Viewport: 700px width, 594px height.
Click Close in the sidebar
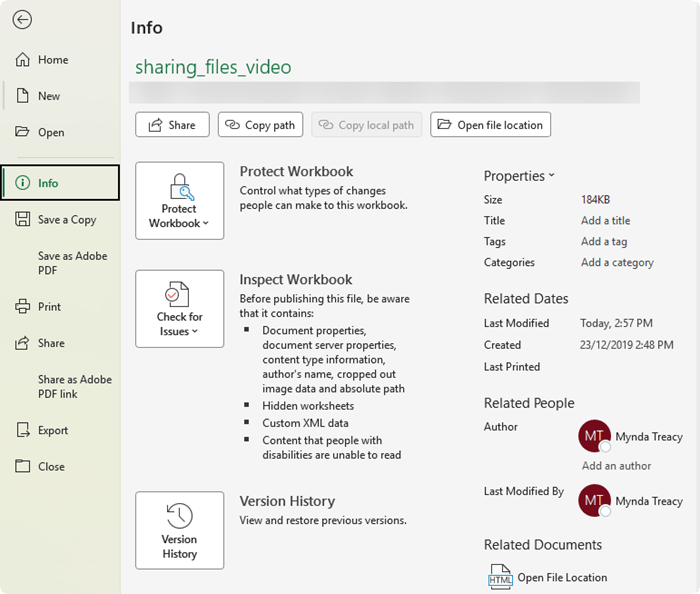pos(60,466)
